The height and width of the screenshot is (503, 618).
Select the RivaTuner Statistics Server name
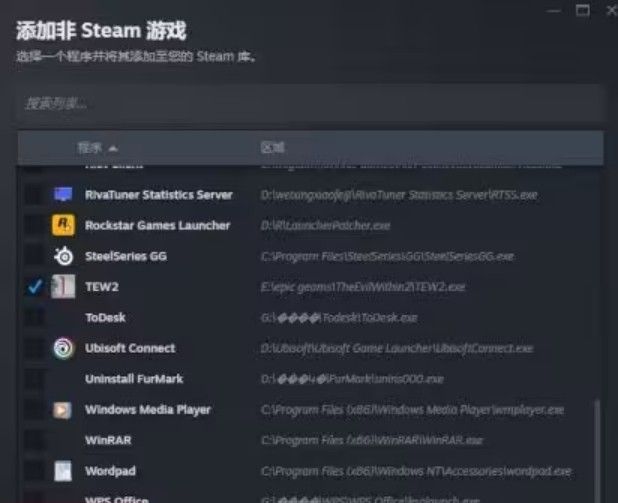159,195
